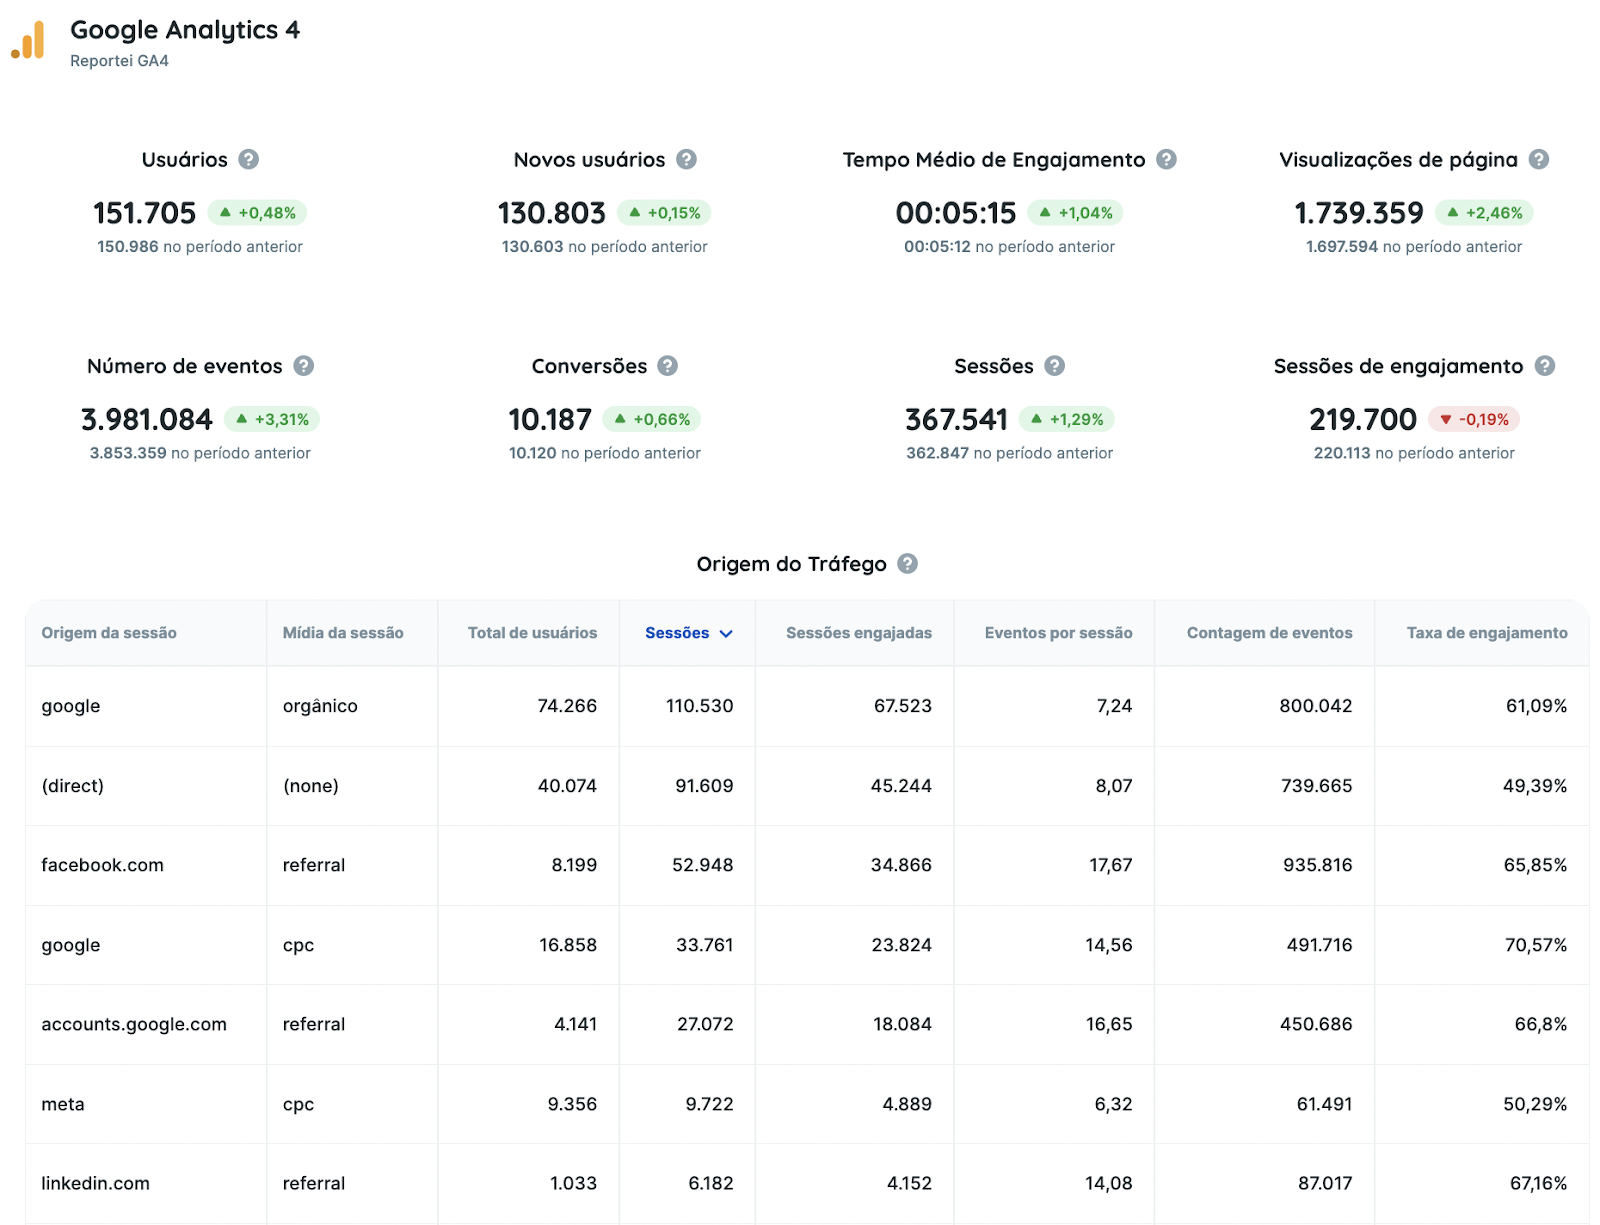Select the linkedin.com source cell
The height and width of the screenshot is (1225, 1600).
[x=95, y=1183]
